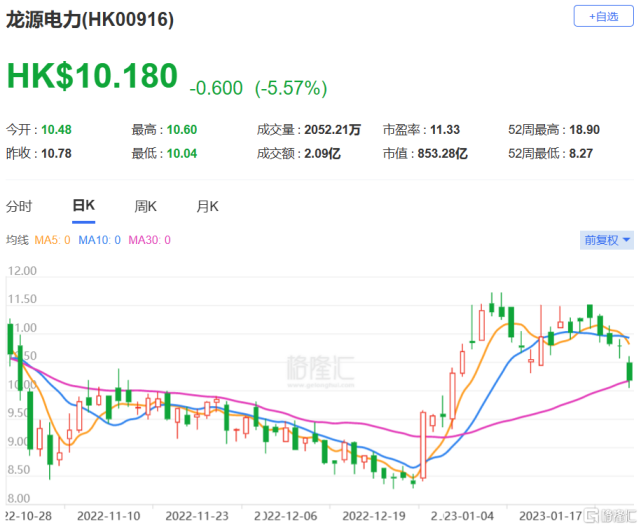Click the 均线 label
Viewport: 641px width, 528px height.
coord(17,240)
